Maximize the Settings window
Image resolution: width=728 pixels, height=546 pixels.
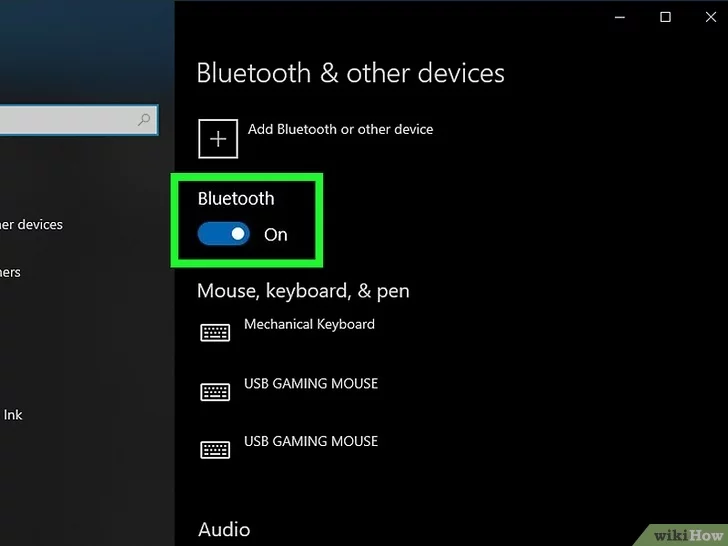665,17
